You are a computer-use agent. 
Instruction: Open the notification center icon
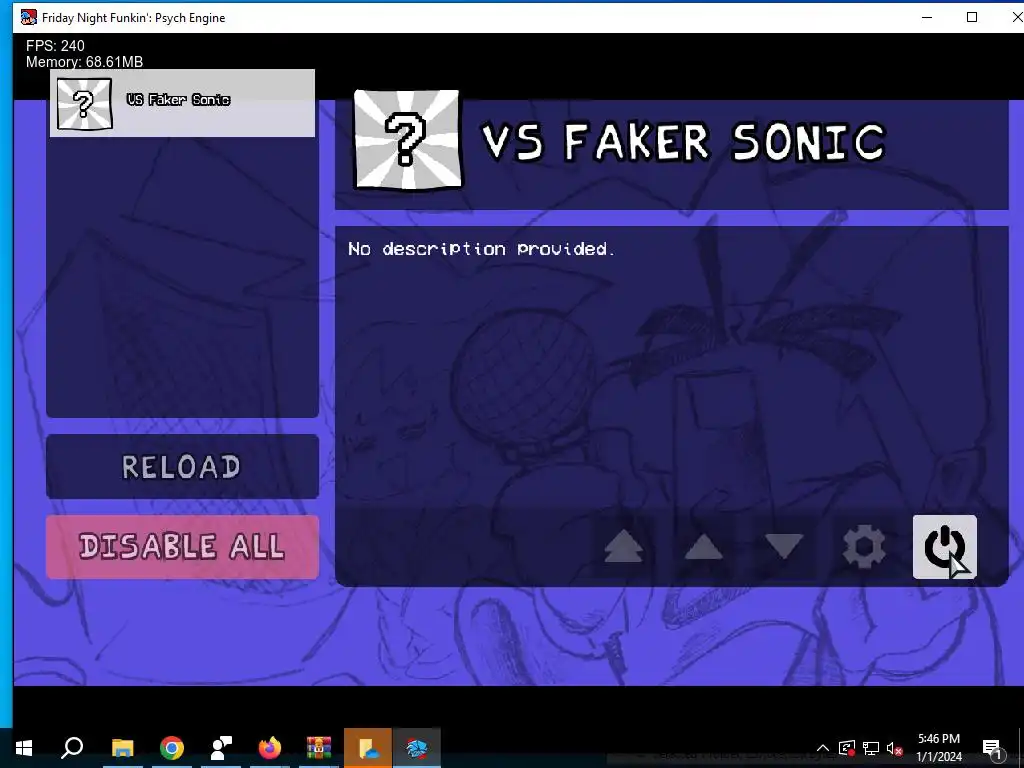(x=992, y=748)
